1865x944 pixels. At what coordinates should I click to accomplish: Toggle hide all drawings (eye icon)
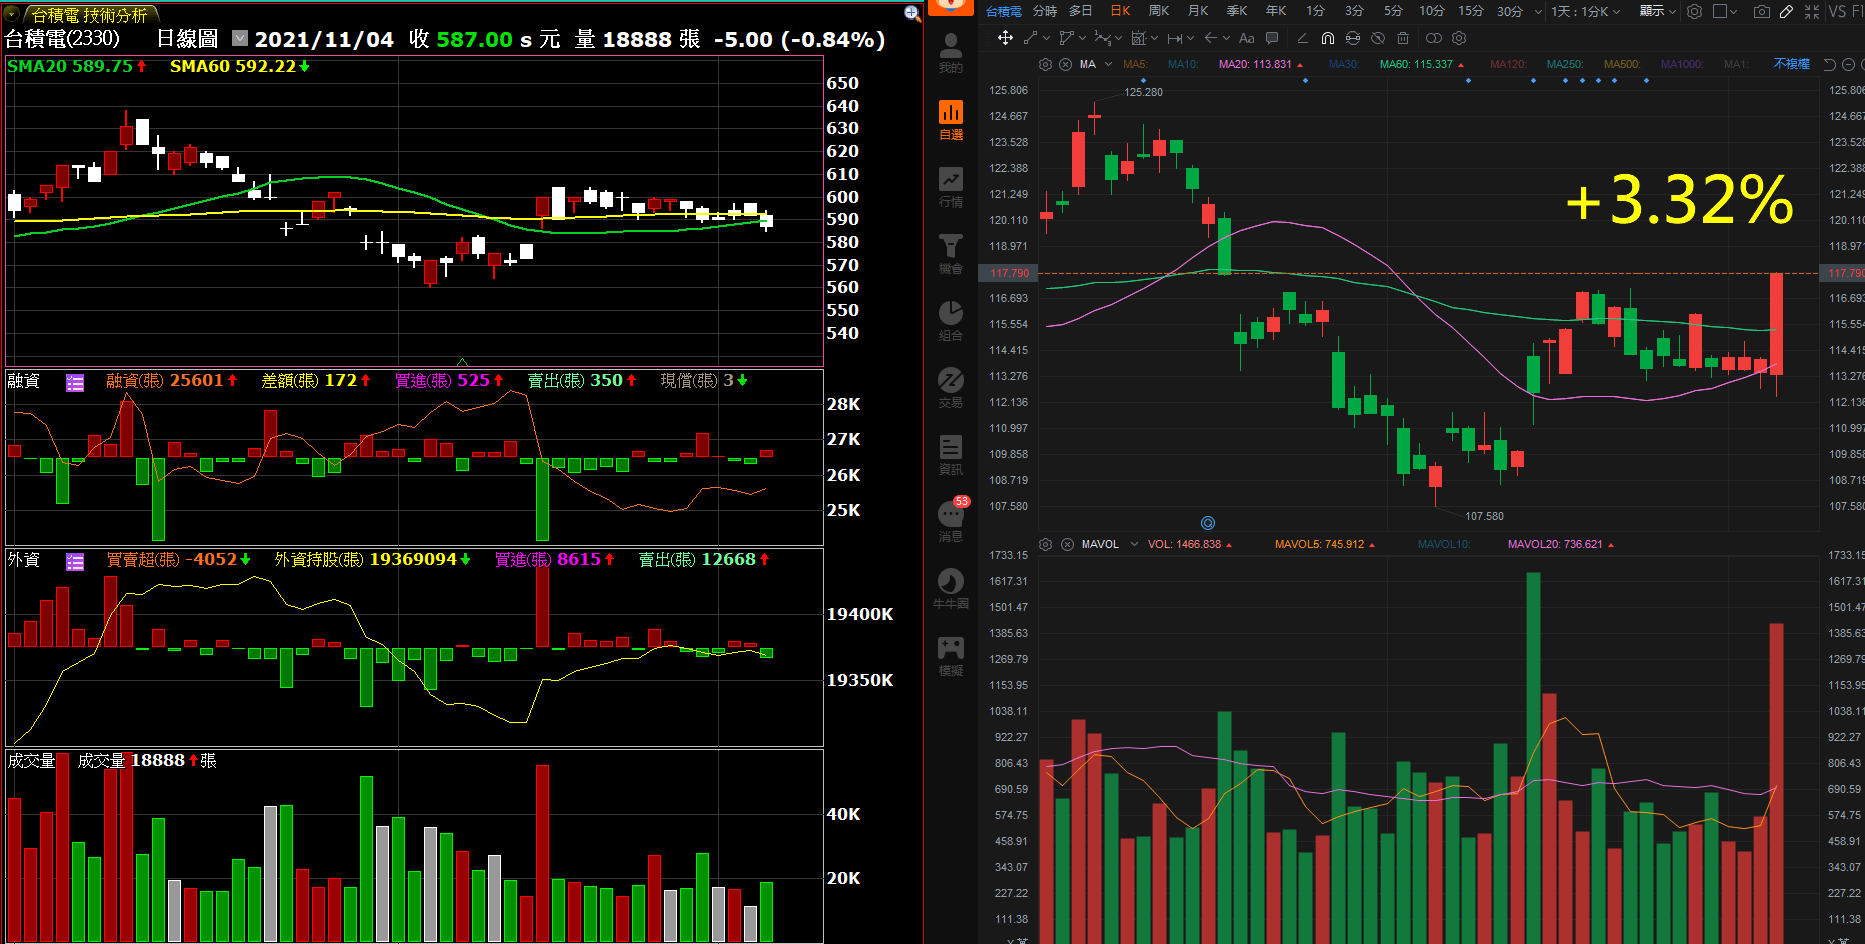pyautogui.click(x=1377, y=38)
